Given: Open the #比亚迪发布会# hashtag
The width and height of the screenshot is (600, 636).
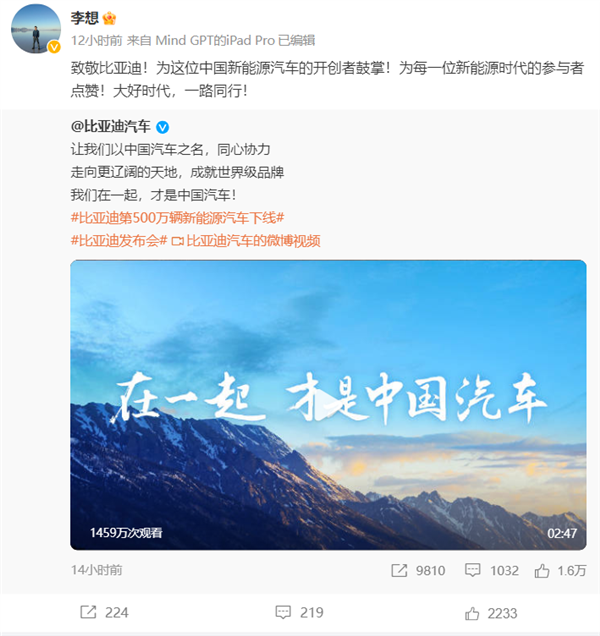Looking at the screenshot, I should point(119,241).
